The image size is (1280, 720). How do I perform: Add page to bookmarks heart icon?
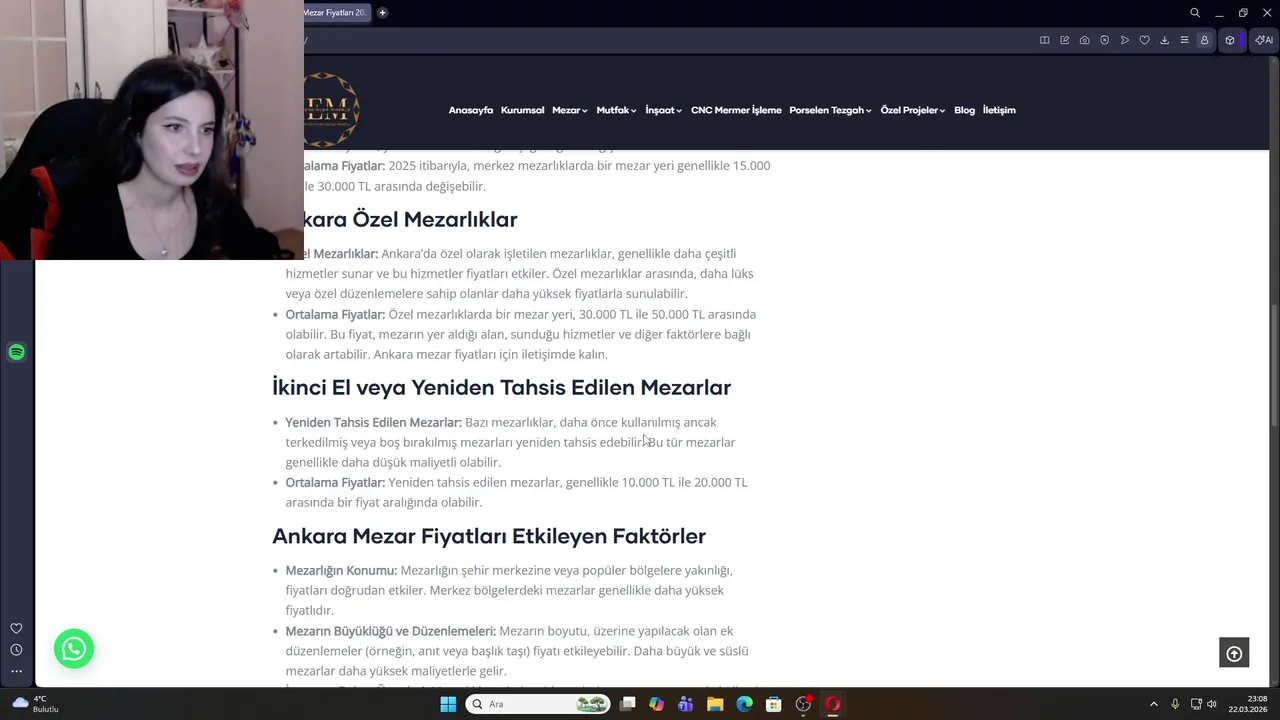point(1145,40)
